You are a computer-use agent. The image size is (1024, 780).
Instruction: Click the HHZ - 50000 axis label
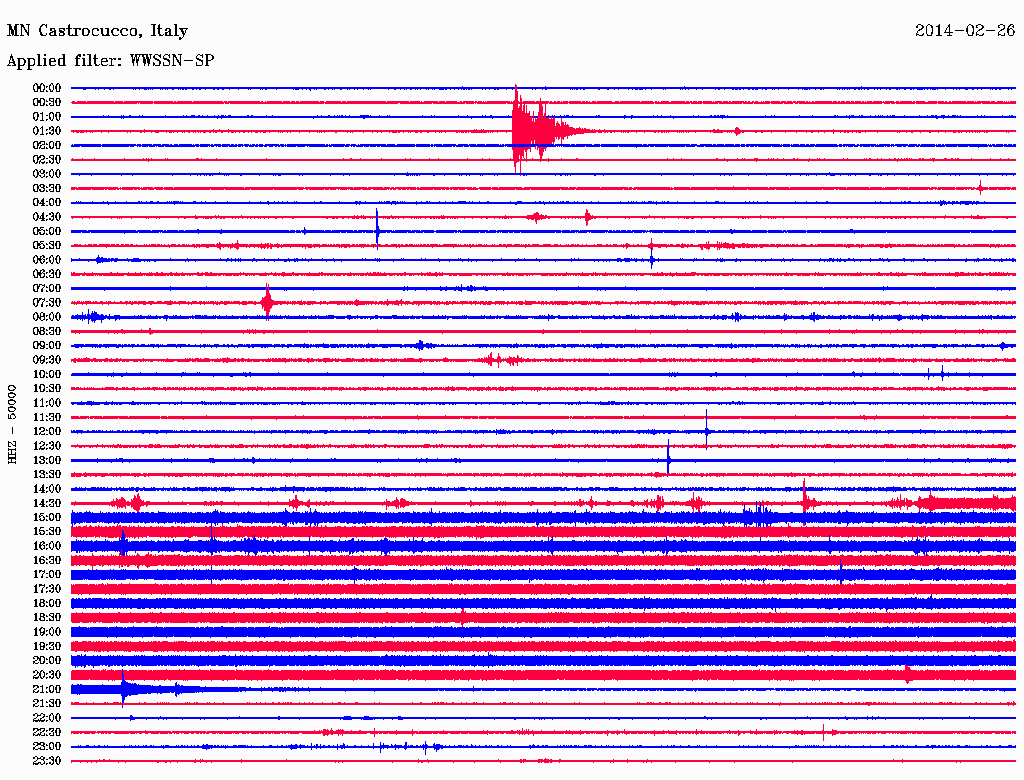coord(12,425)
